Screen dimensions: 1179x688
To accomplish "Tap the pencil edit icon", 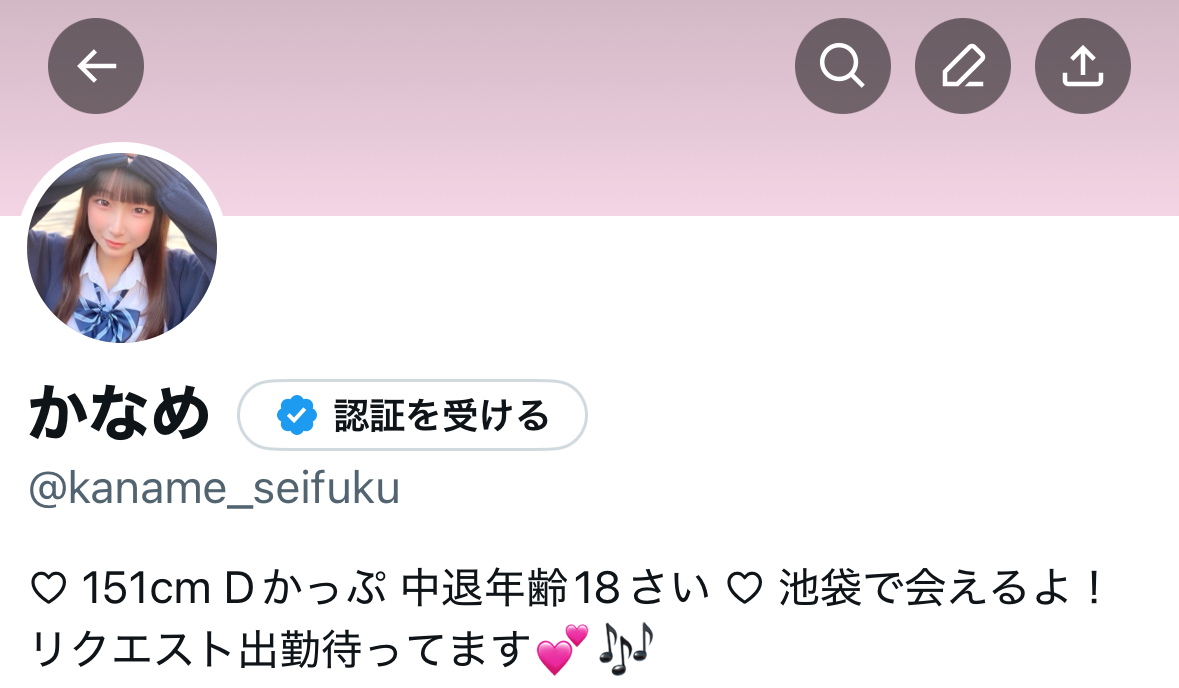I will coord(962,66).
